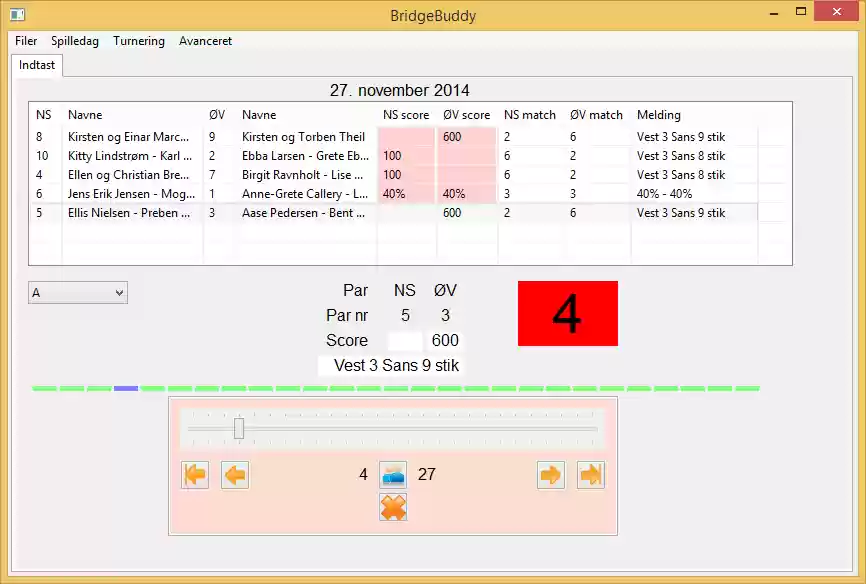The width and height of the screenshot is (866, 584).
Task: Click the BridgeBuddy icon in the title bar
Action: point(15,14)
